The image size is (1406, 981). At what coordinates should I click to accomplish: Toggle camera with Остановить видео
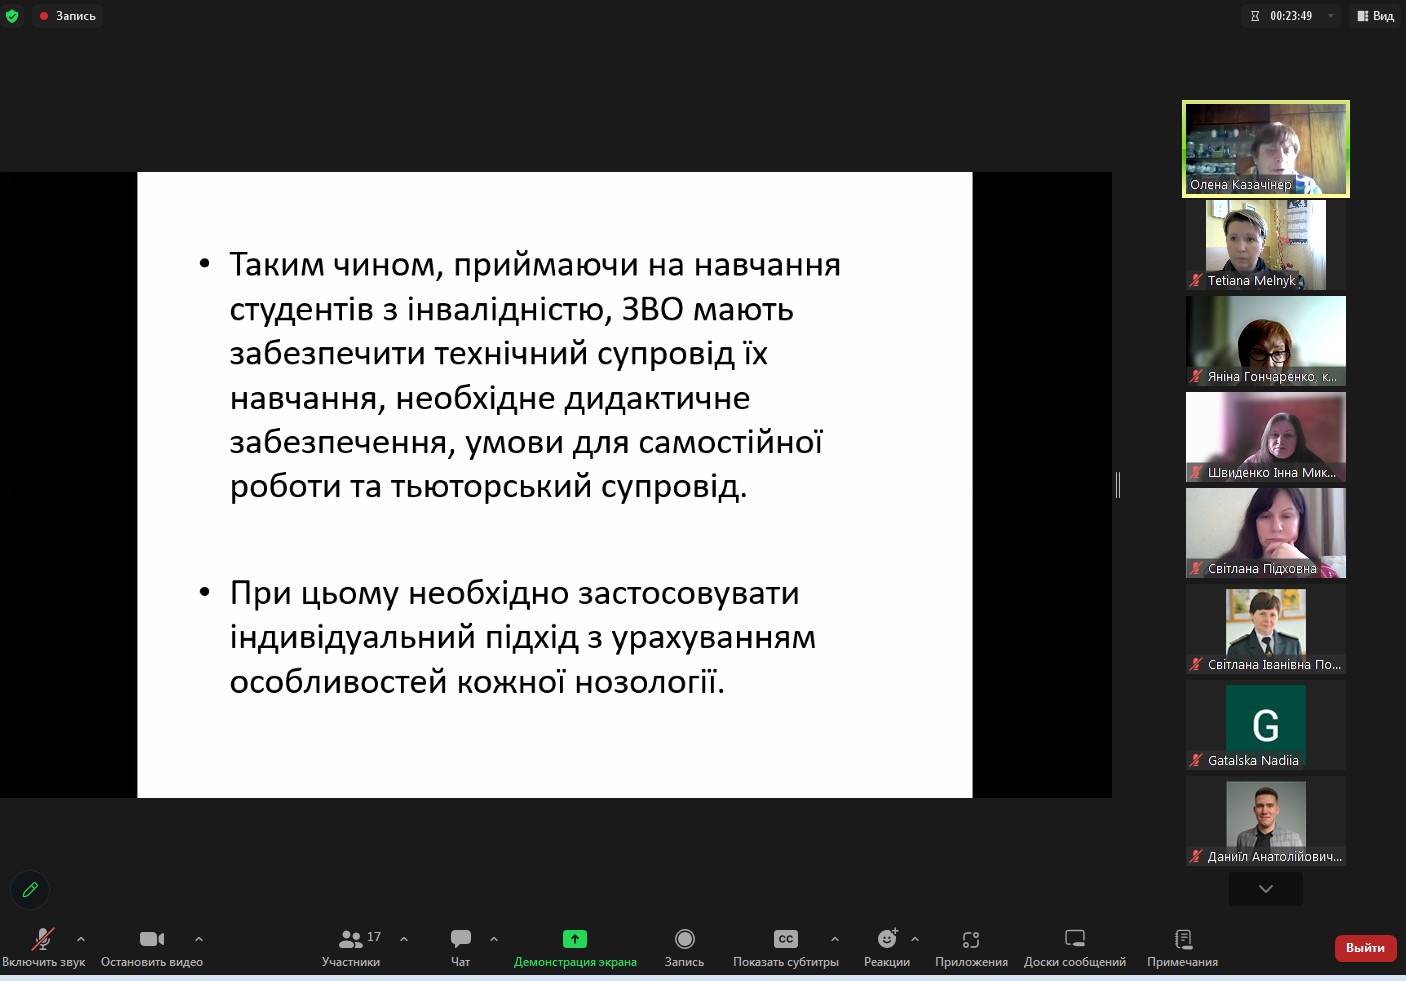(152, 939)
